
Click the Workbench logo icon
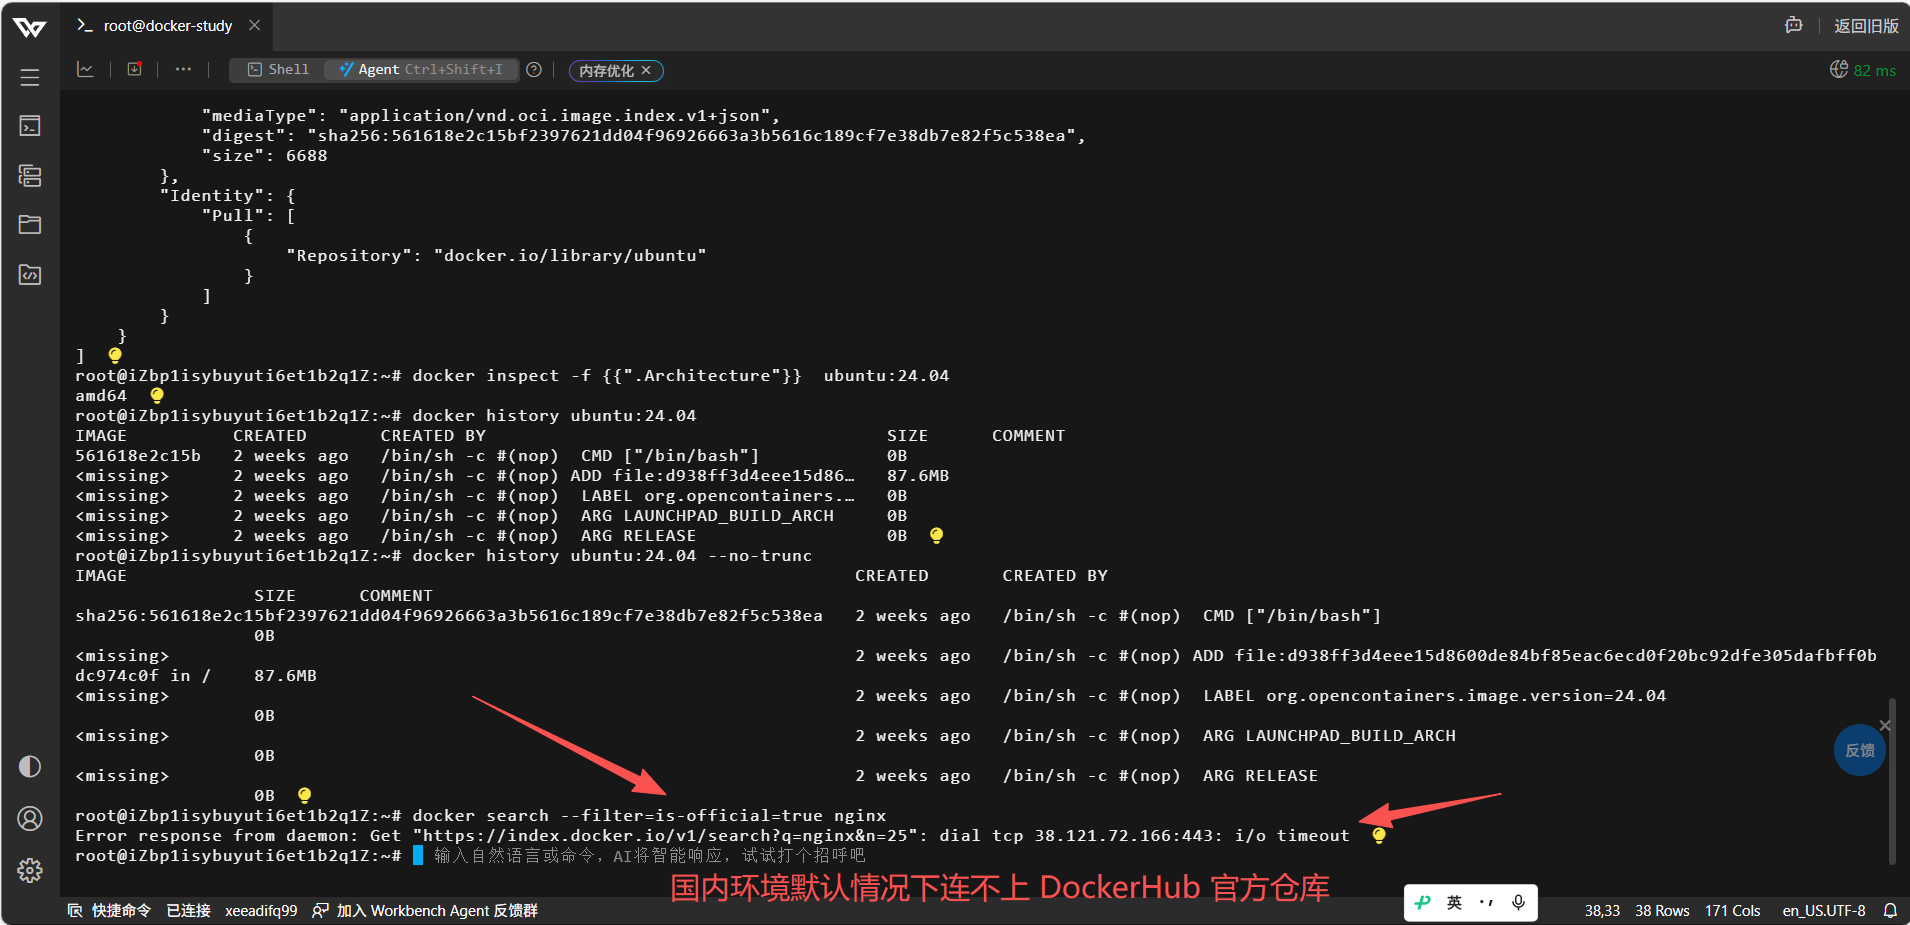[x=30, y=27]
